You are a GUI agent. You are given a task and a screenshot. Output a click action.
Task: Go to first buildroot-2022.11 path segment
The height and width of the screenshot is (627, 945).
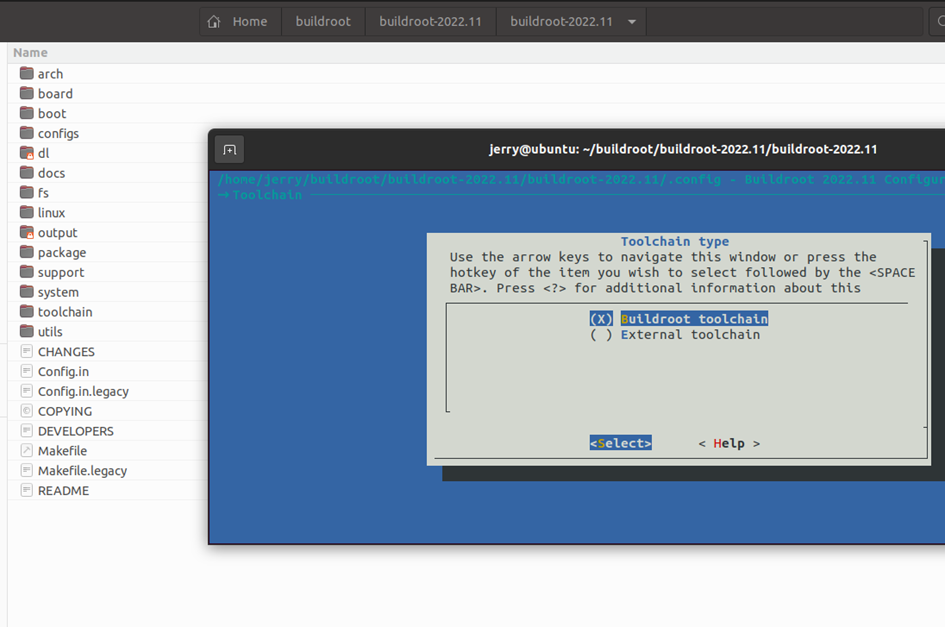pos(430,22)
